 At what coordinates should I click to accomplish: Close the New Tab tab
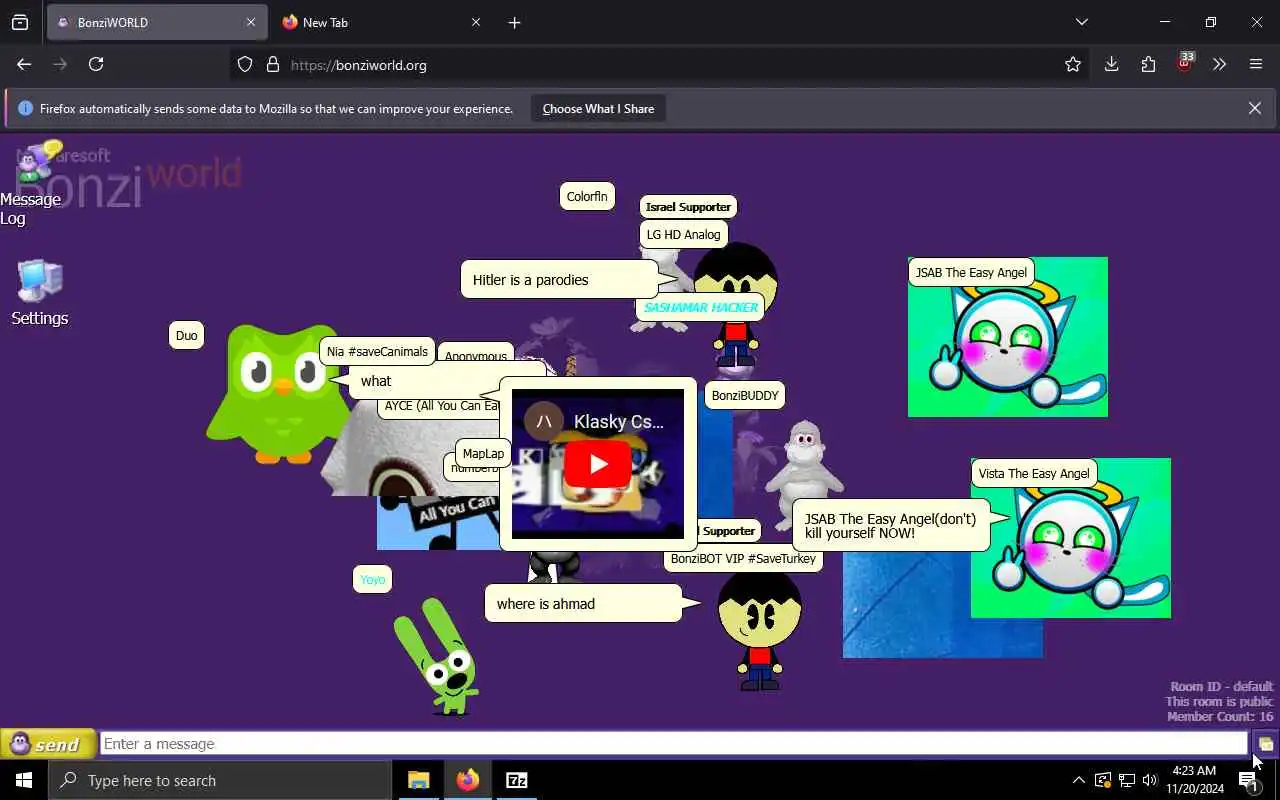tap(476, 22)
